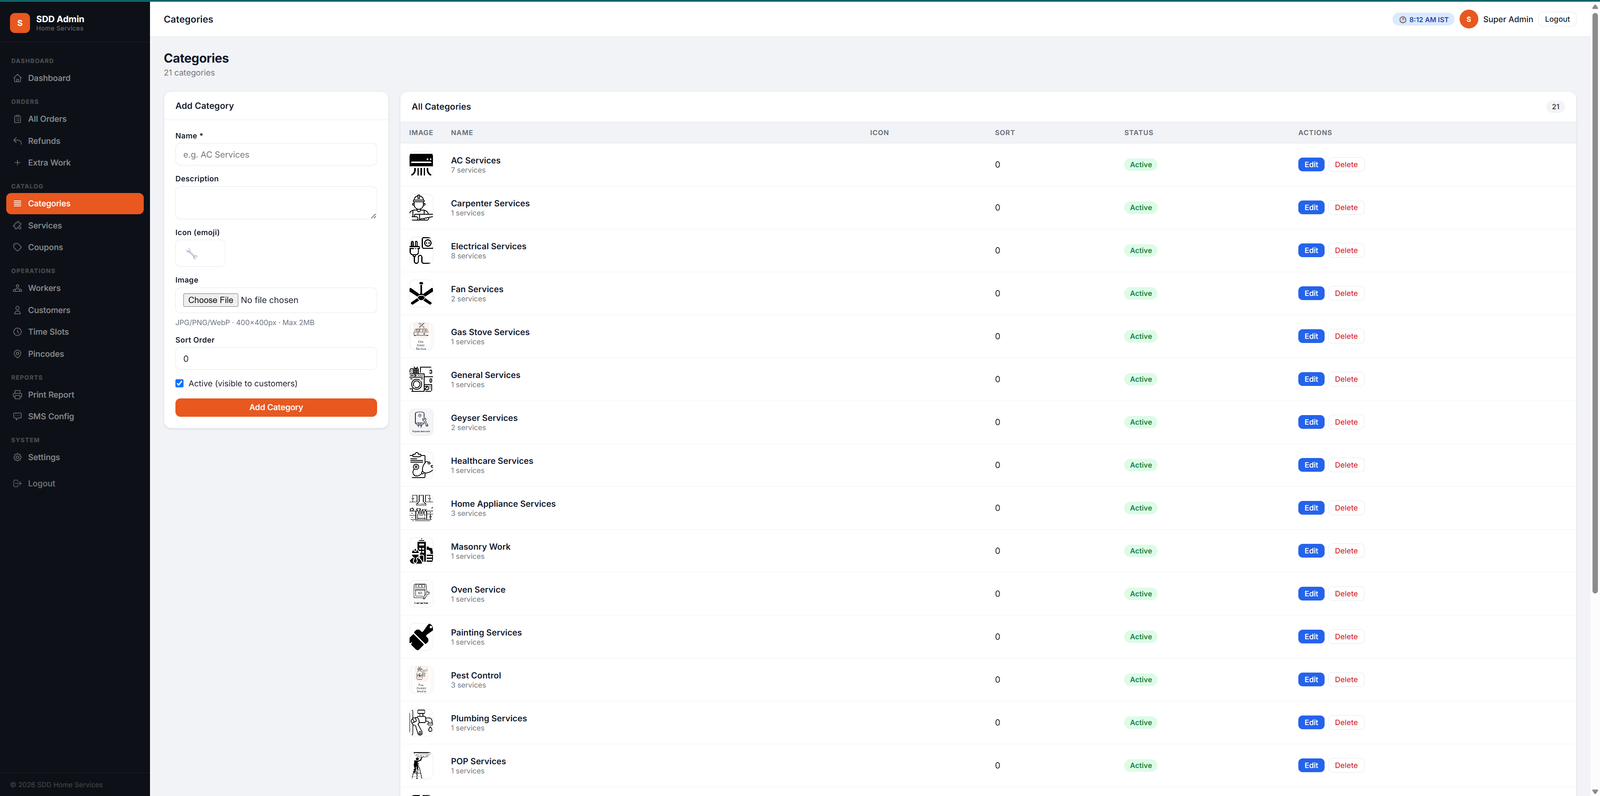Click the Carpenter Services category image
1600x796 pixels.
pyautogui.click(x=421, y=208)
